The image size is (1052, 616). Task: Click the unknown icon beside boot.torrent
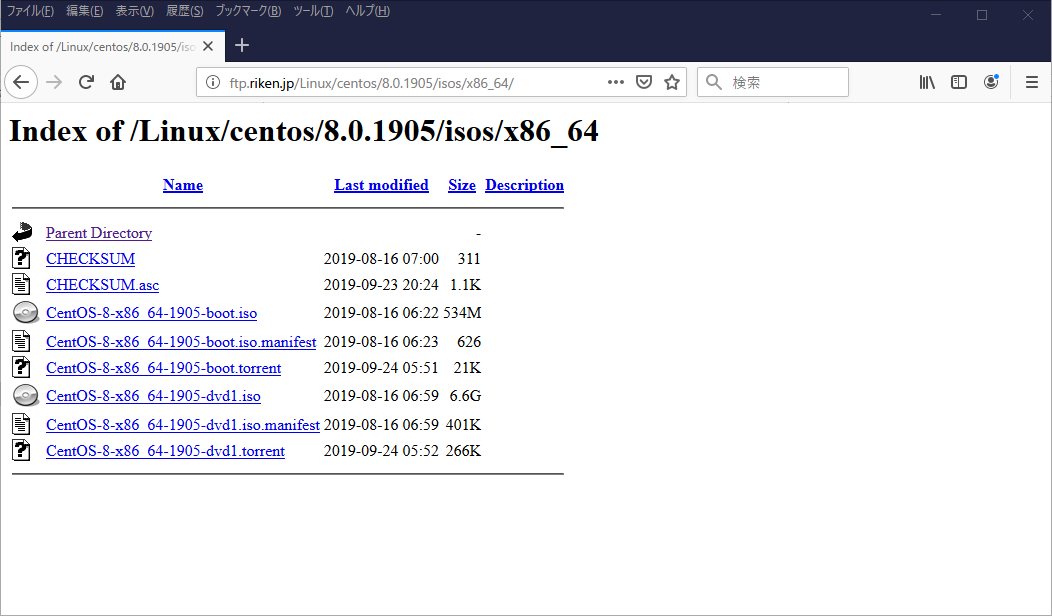tap(21, 368)
